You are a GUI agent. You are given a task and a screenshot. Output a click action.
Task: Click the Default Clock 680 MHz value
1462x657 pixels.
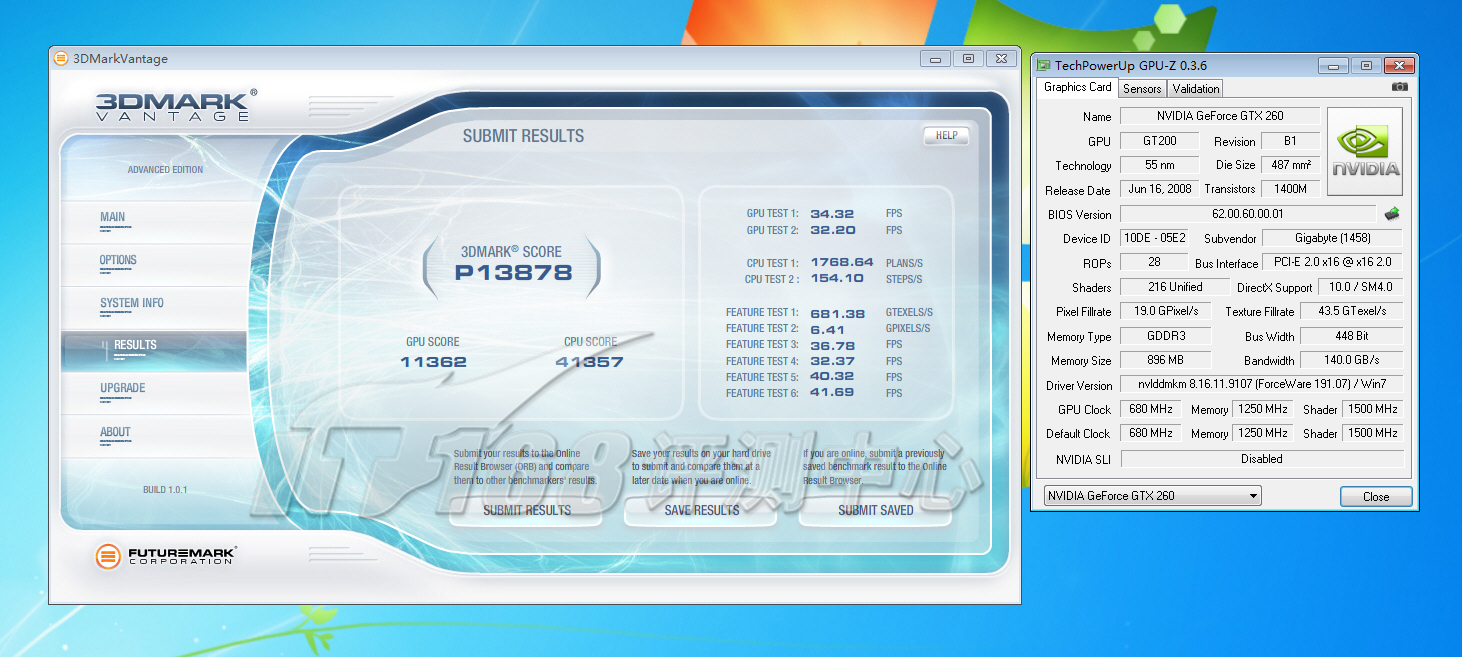point(1150,433)
